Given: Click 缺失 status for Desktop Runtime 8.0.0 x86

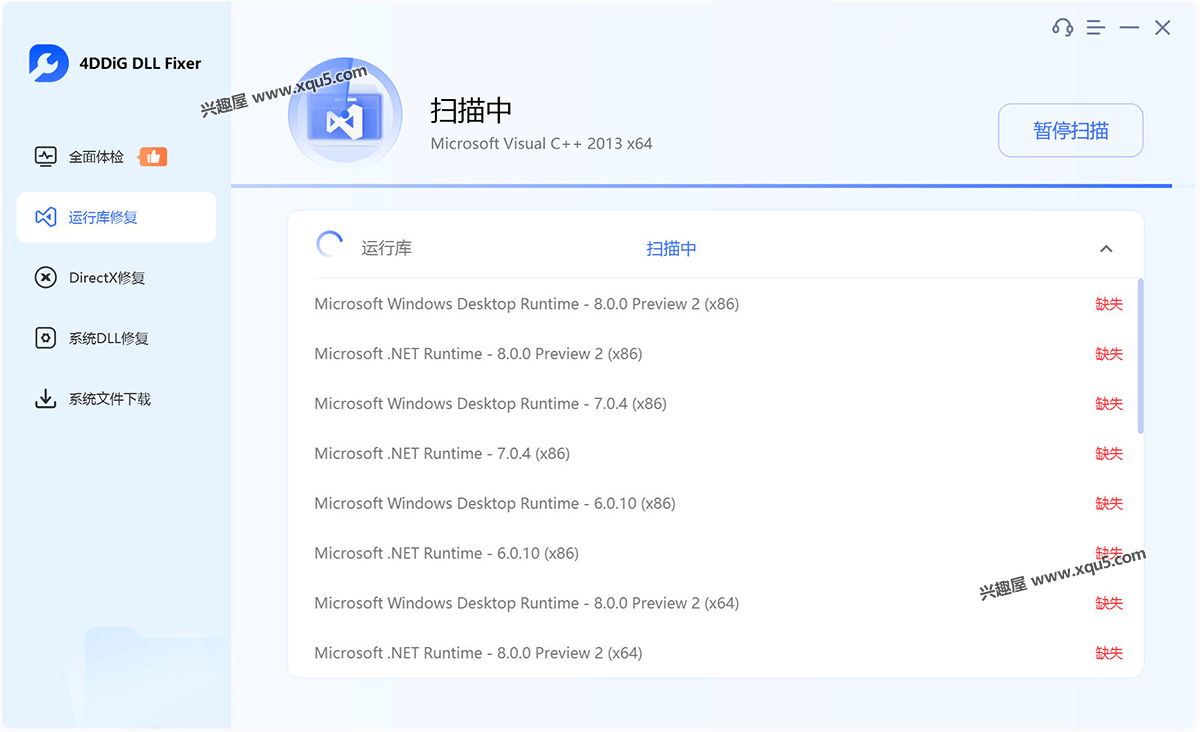Looking at the screenshot, I should (1109, 304).
